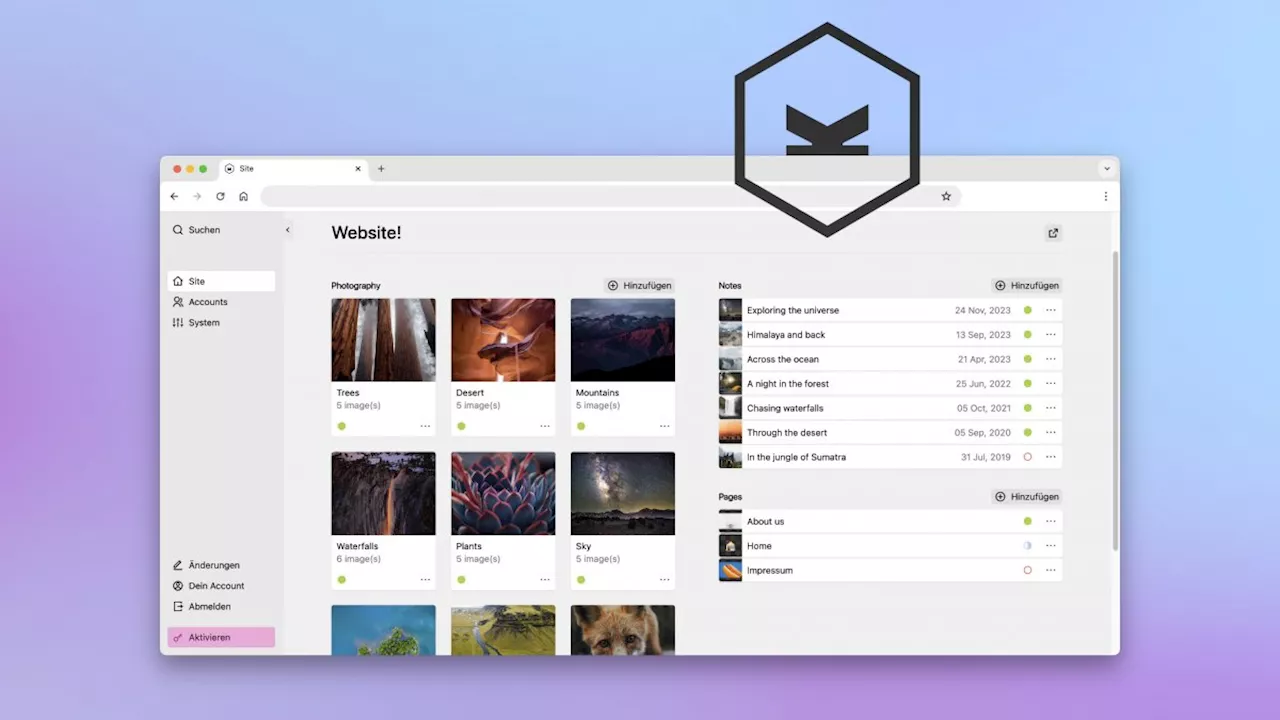Toggle the green status dot of Trees
Viewport: 1280px width, 720px height.
[341, 426]
